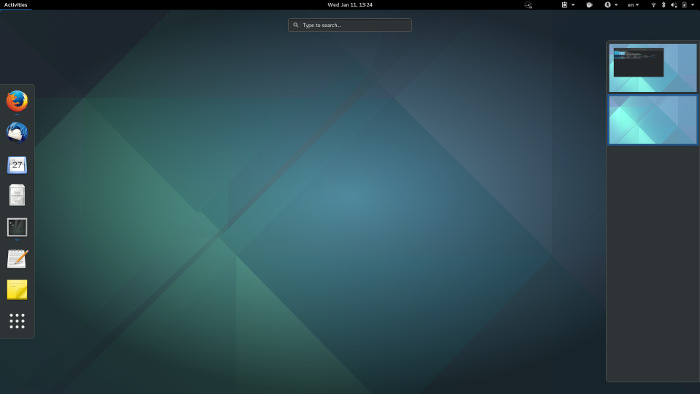This screenshot has width=700, height=394.
Task: Select the highlighted empty second workspace thumbnail
Action: (652, 120)
